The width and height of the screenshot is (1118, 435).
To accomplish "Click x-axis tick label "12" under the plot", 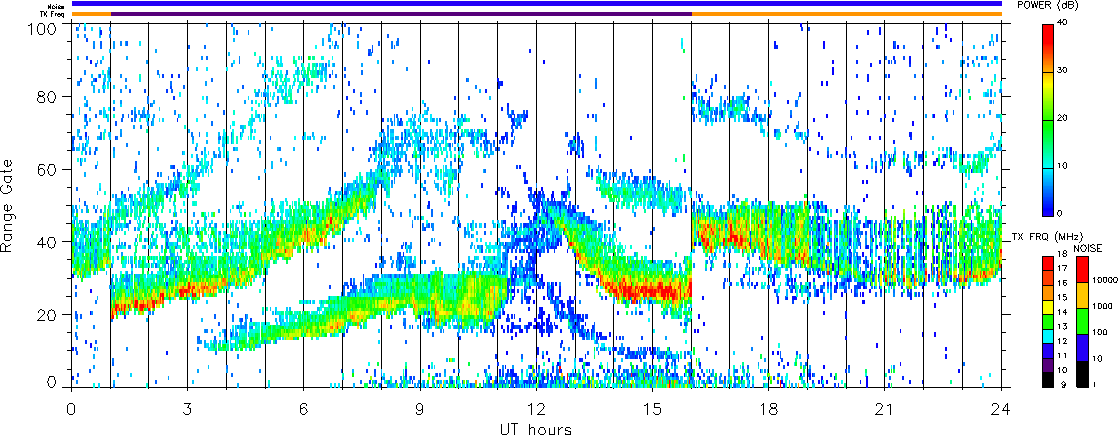I will point(536,408).
